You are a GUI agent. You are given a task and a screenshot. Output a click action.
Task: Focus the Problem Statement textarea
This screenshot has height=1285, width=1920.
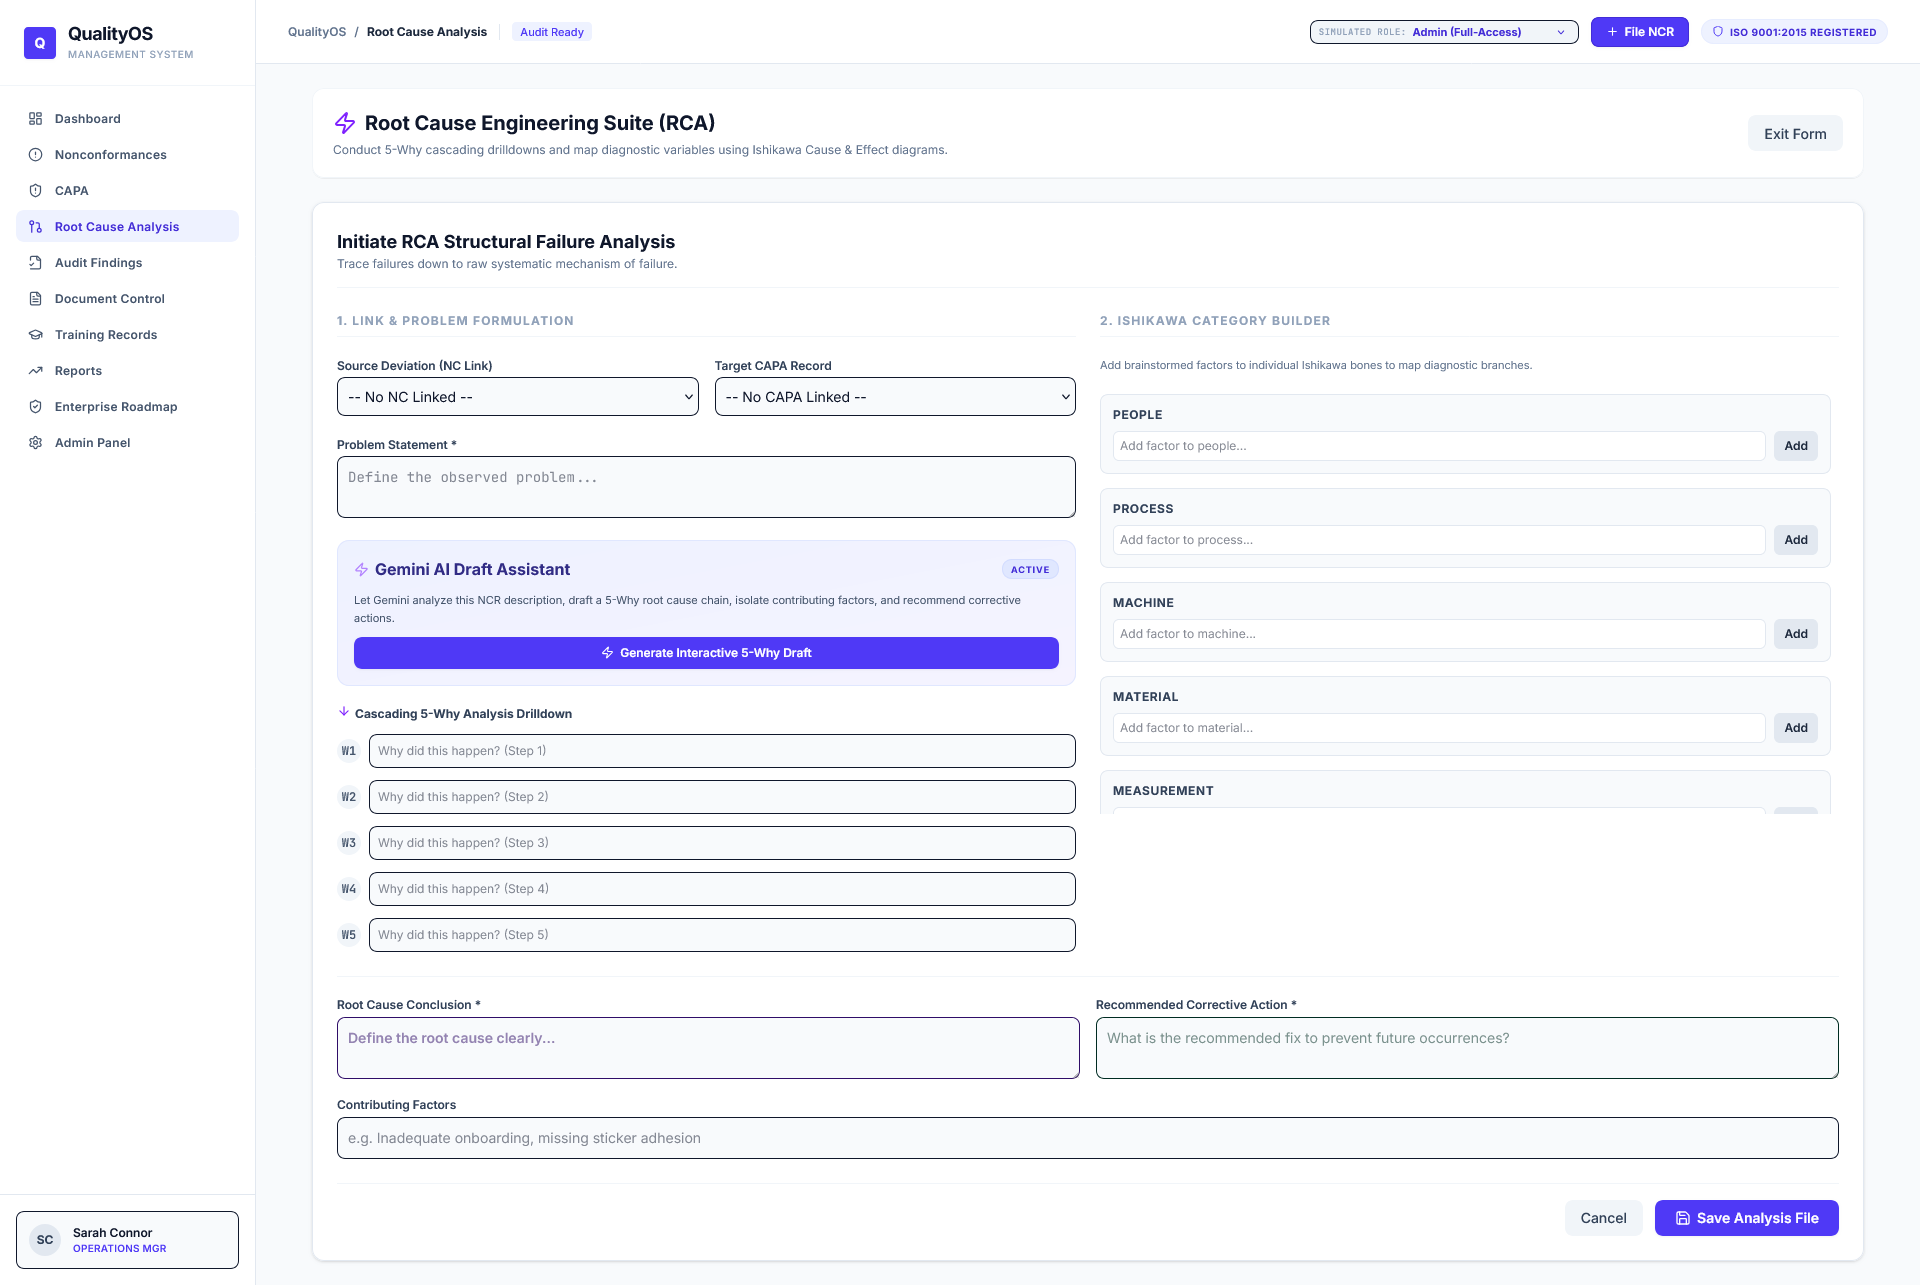[706, 487]
